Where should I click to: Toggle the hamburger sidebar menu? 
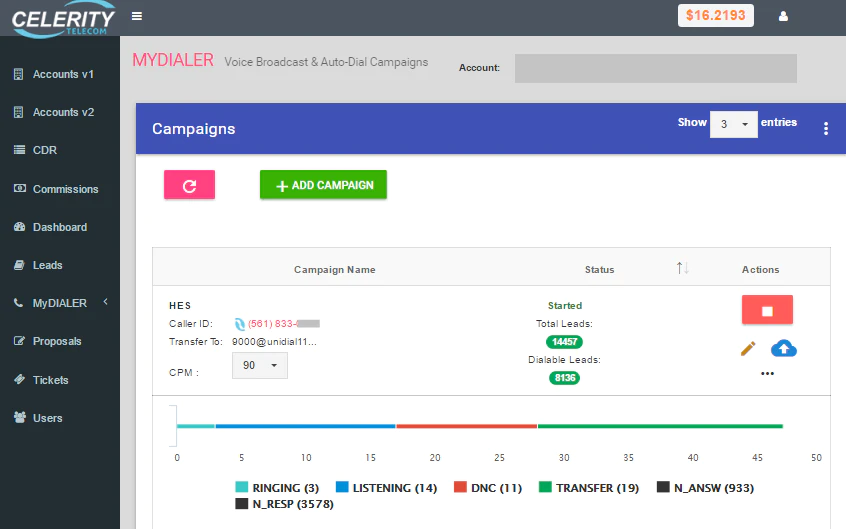click(137, 16)
